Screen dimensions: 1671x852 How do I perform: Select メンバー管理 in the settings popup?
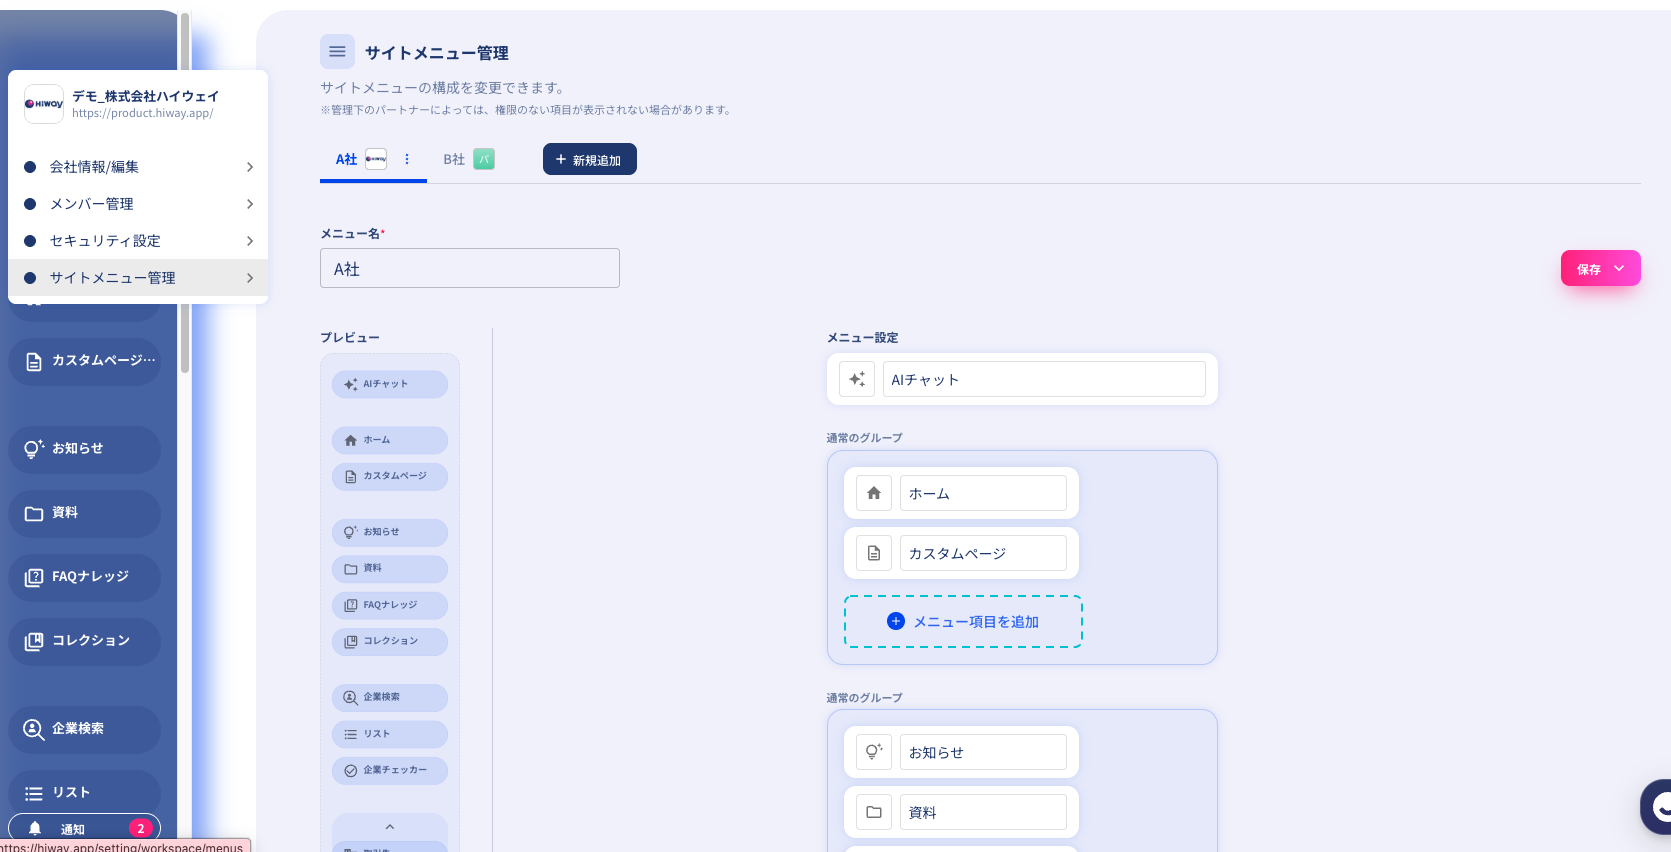coord(138,204)
